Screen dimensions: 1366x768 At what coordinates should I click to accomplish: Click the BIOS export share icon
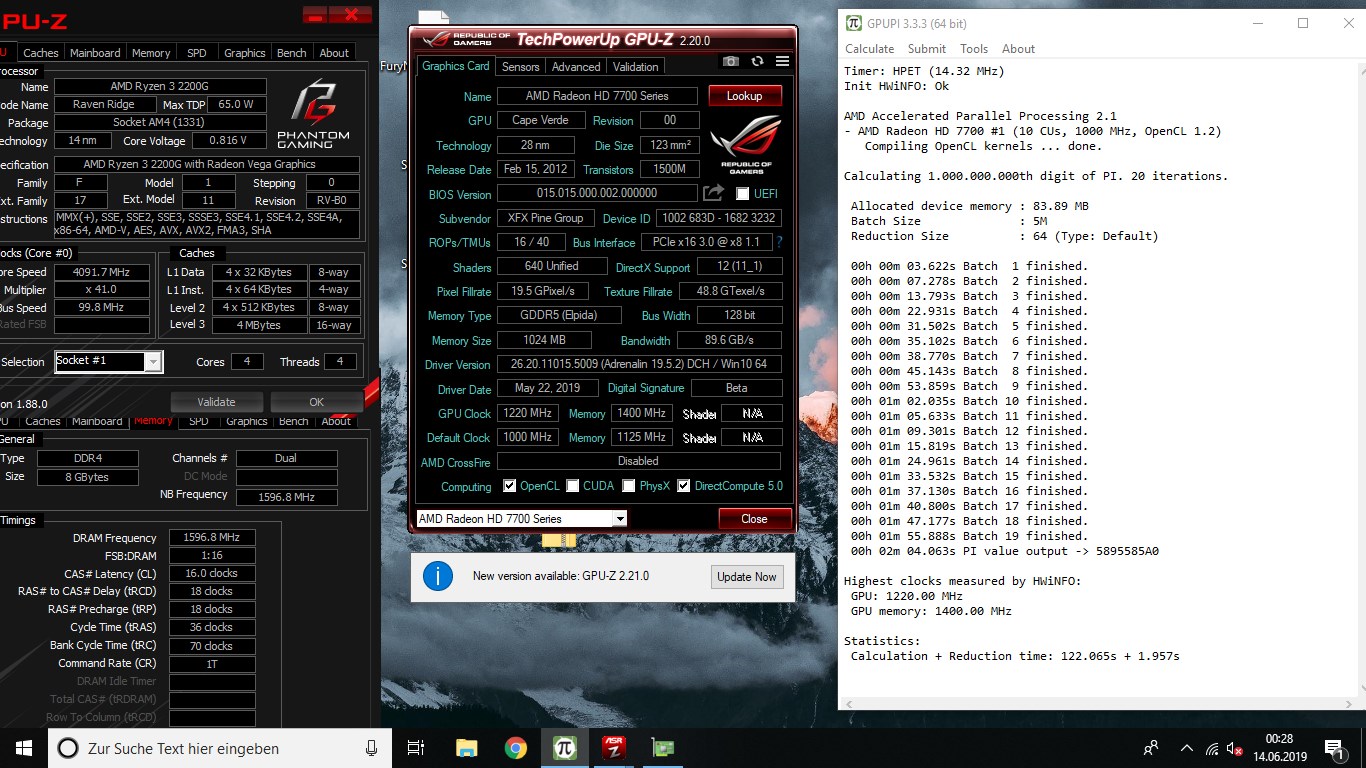[x=713, y=193]
